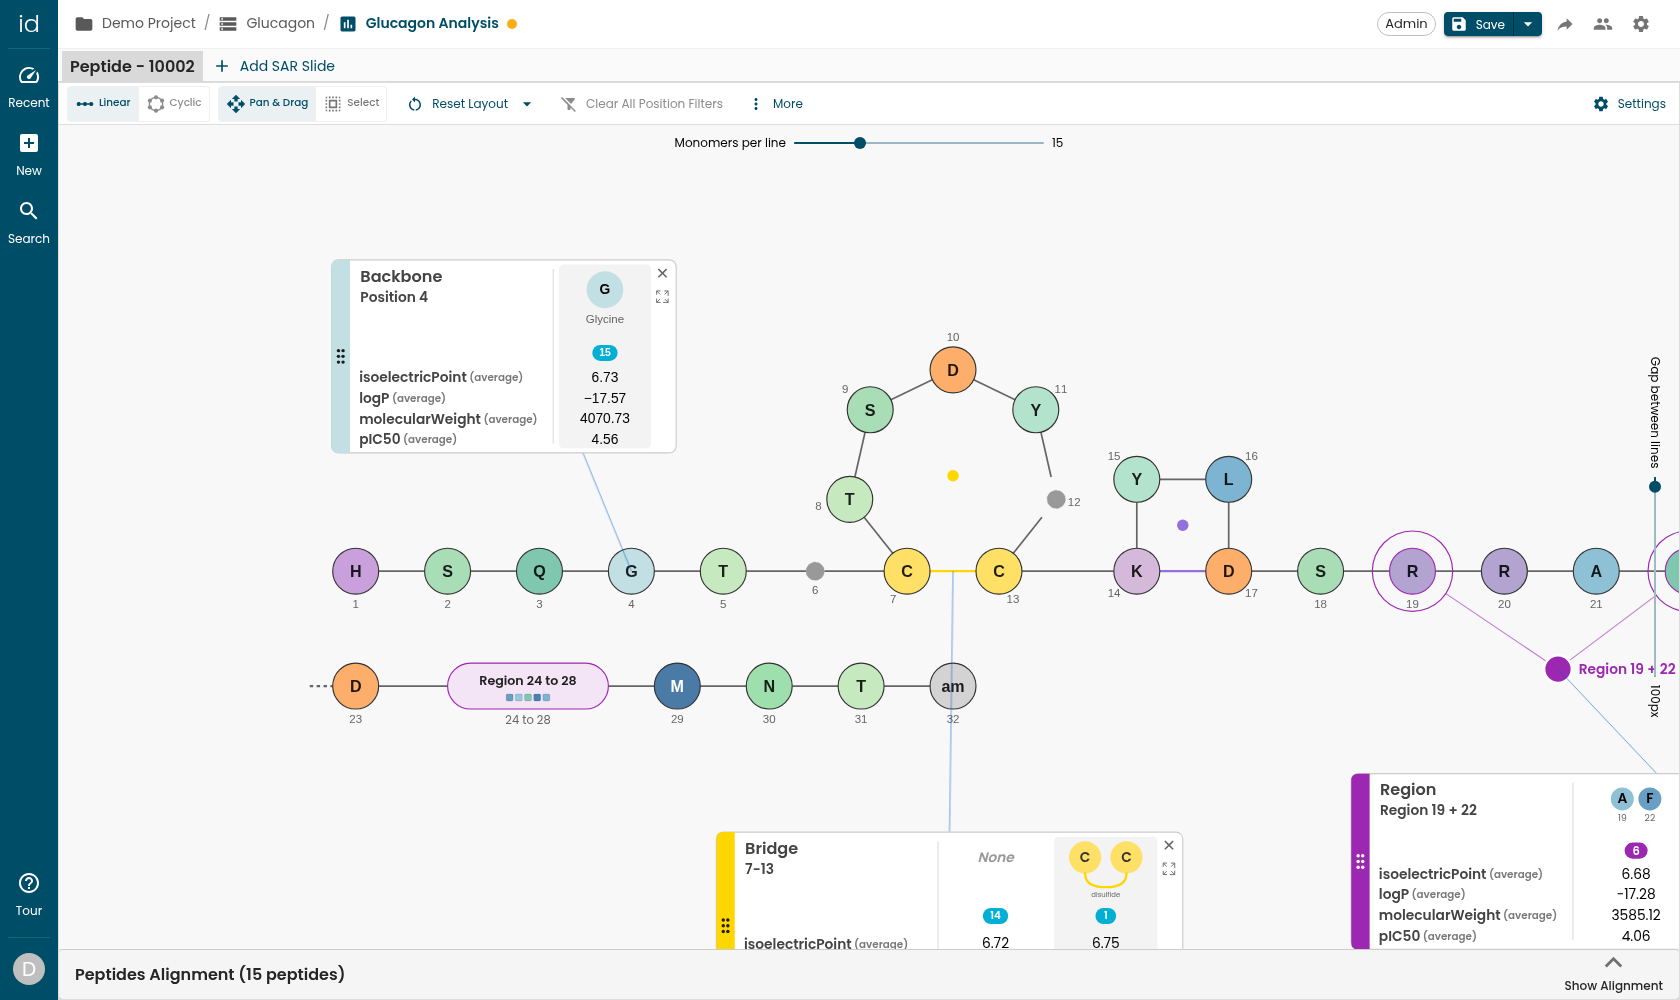Close the Backbone Position 4 card
Image resolution: width=1680 pixels, height=1000 pixels.
(662, 273)
